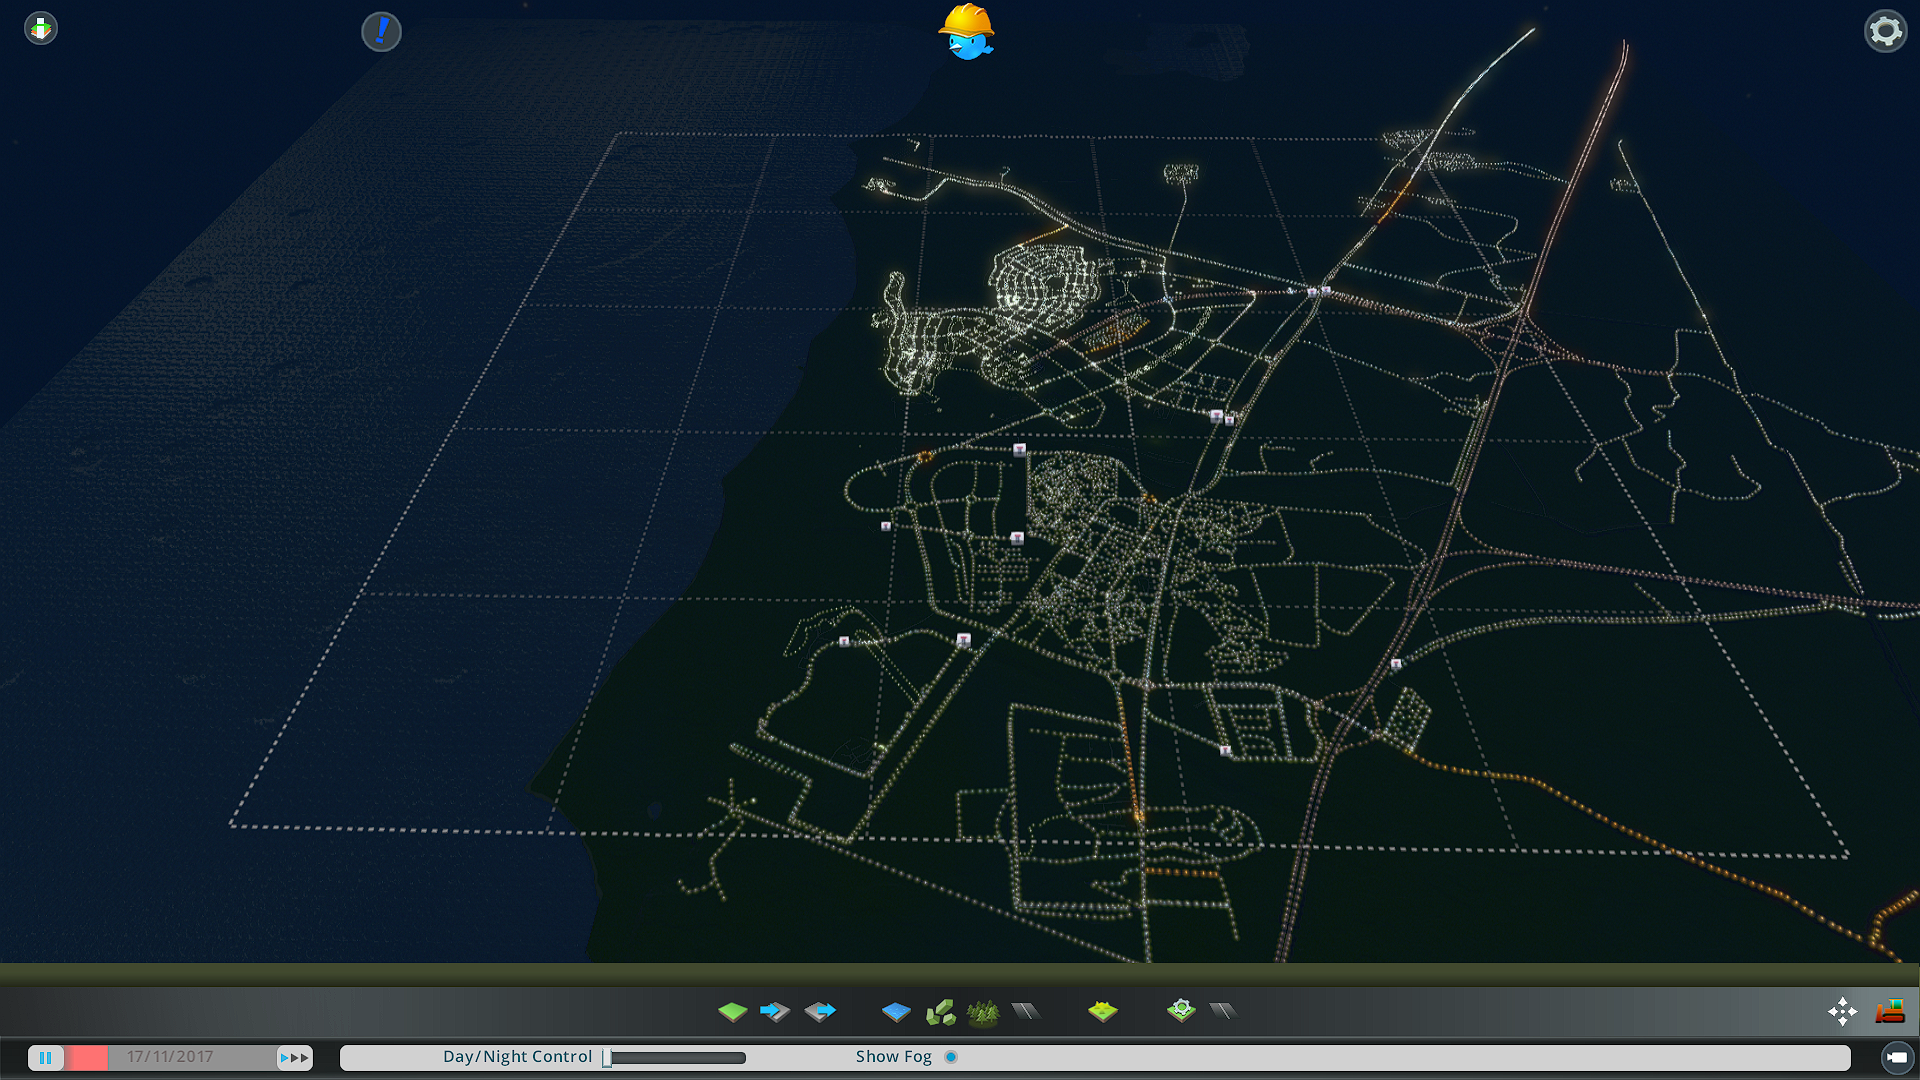Open map settings gear-on-tile icon
1920x1080 pixels.
coord(1181,1011)
